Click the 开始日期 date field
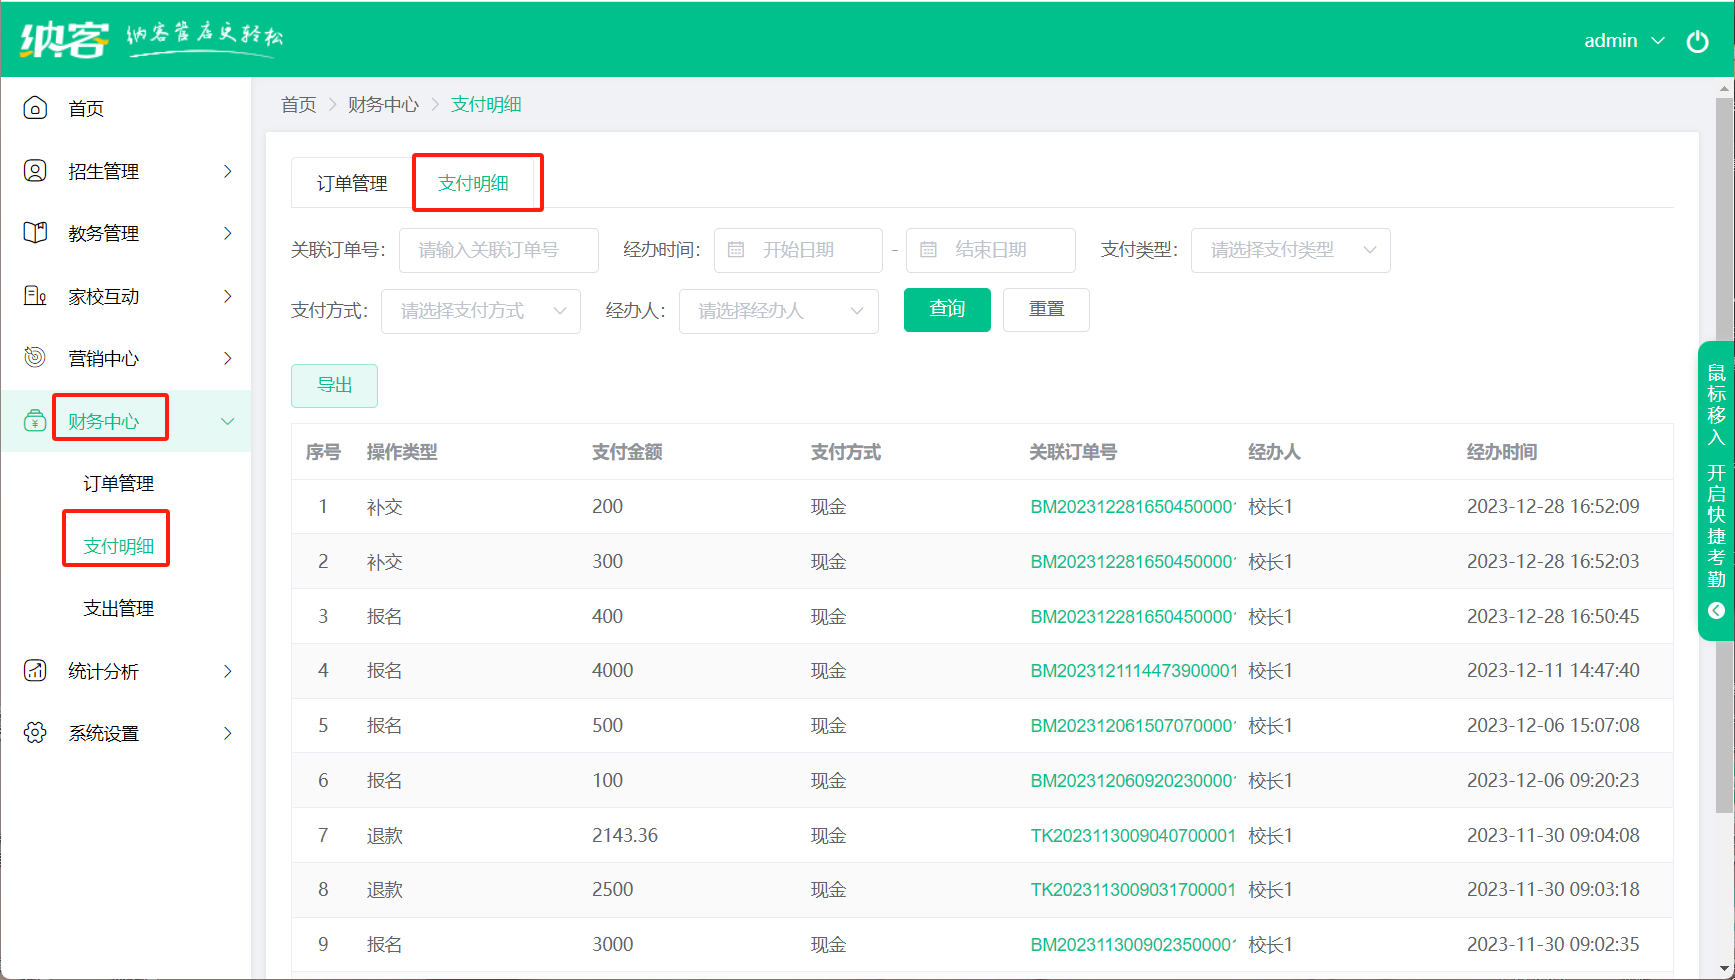The image size is (1735, 980). tap(798, 250)
